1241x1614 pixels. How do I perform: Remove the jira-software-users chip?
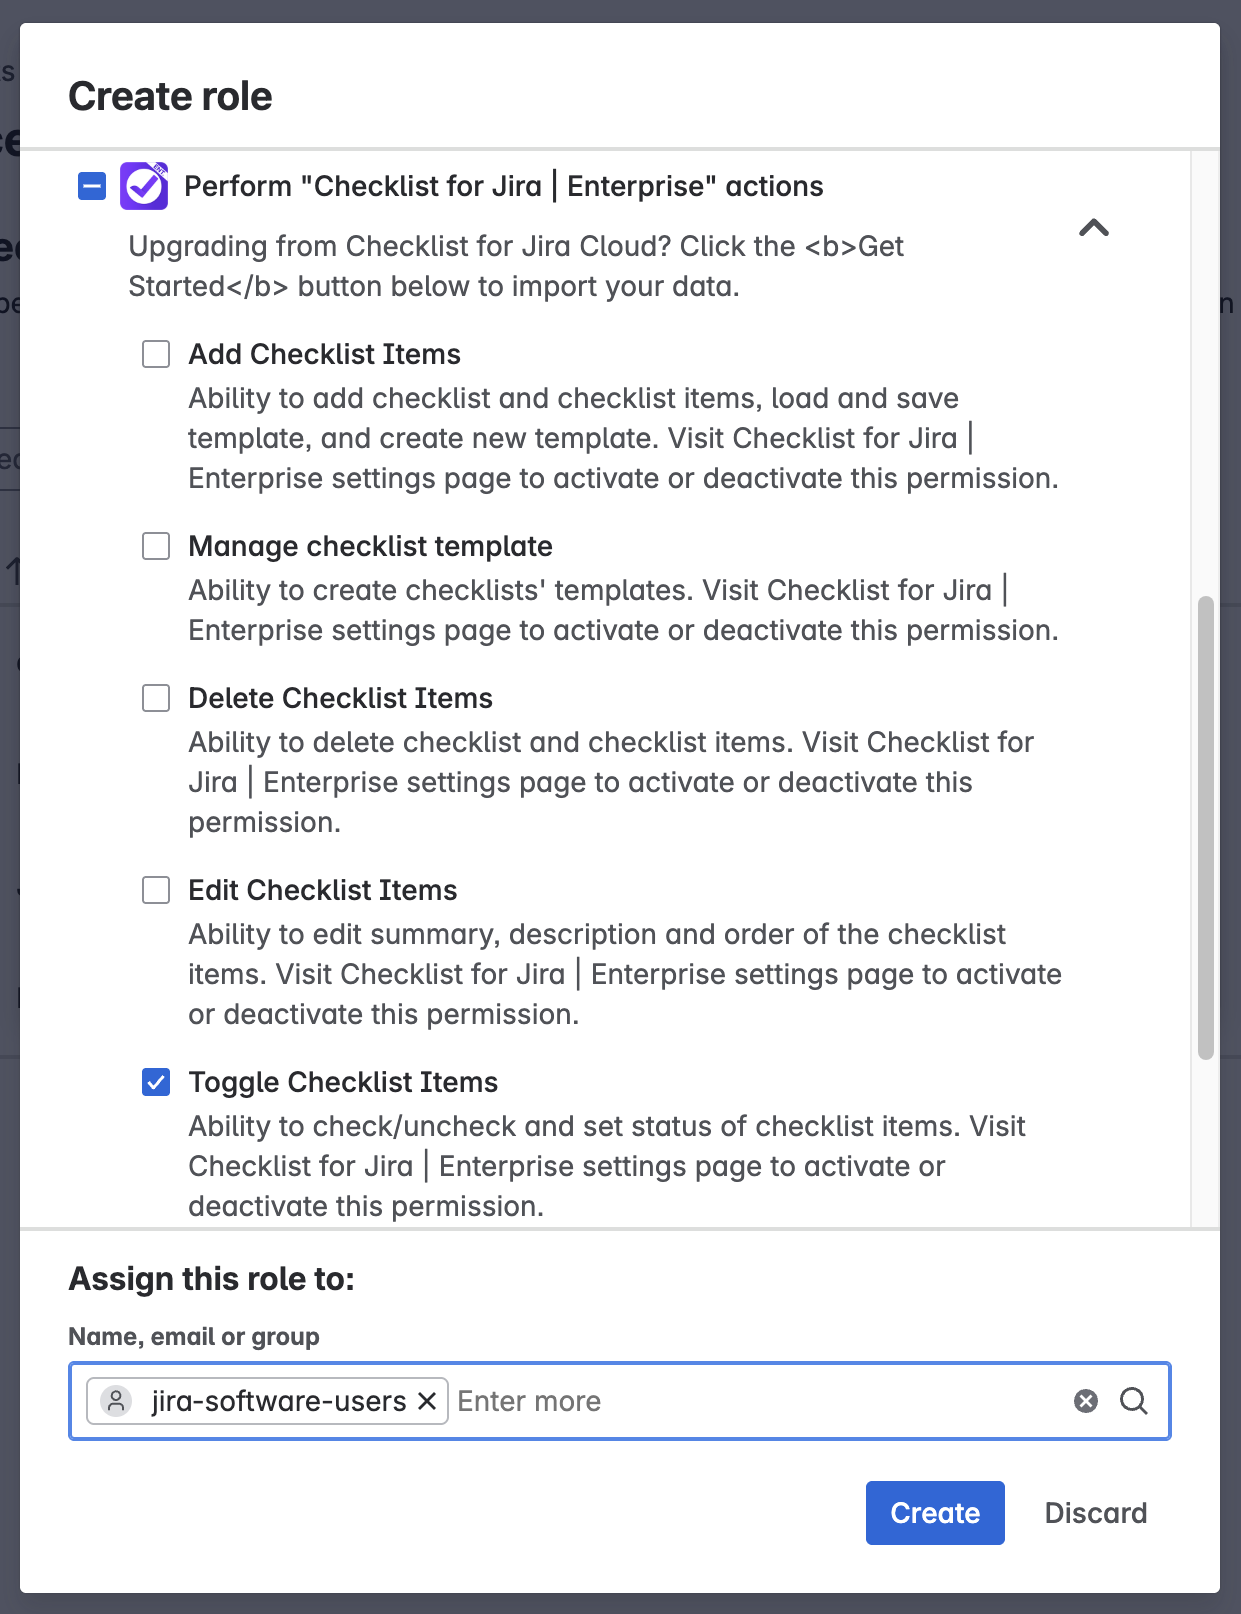(427, 1401)
